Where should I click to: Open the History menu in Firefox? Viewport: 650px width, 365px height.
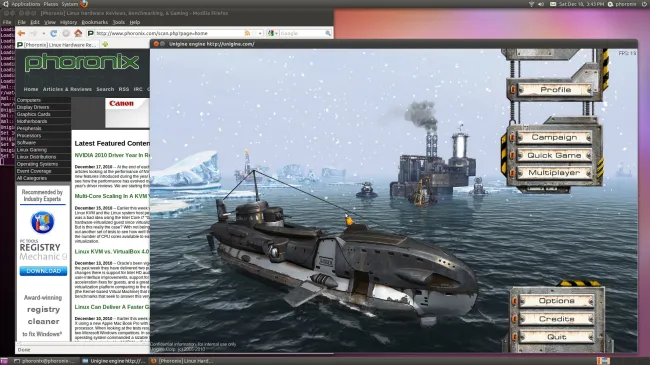coord(68,22)
